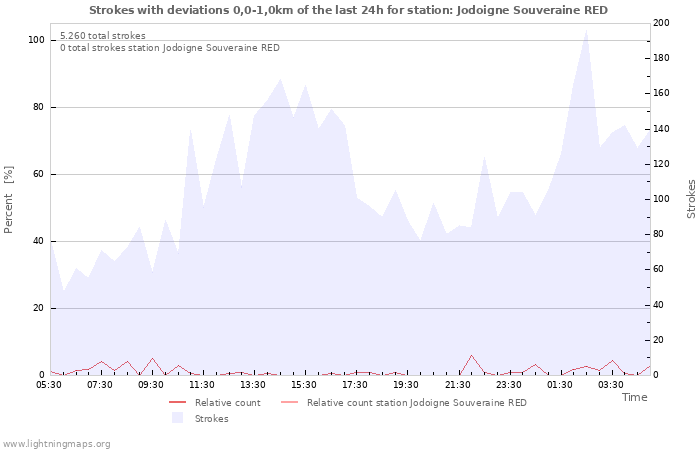Click the 11:30 time axis label
Screen dimensions: 700x450
click(202, 385)
